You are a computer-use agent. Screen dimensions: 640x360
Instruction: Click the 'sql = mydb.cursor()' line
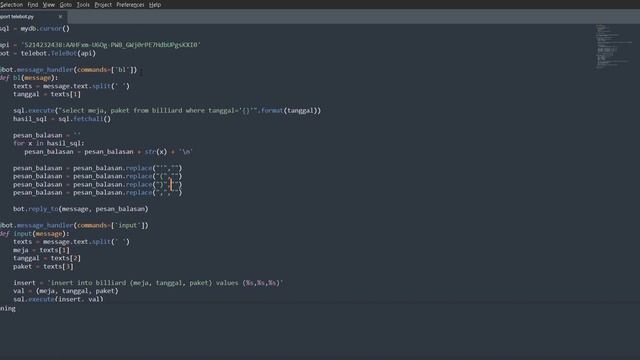35,29
